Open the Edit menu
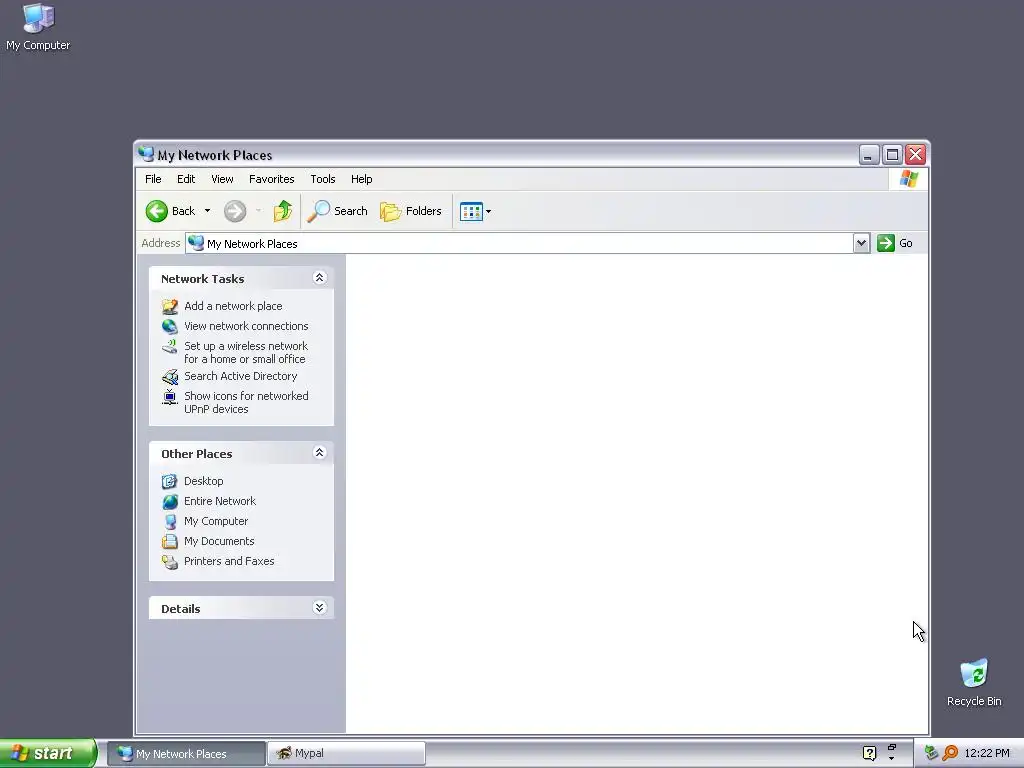The width and height of the screenshot is (1024, 768). click(186, 179)
